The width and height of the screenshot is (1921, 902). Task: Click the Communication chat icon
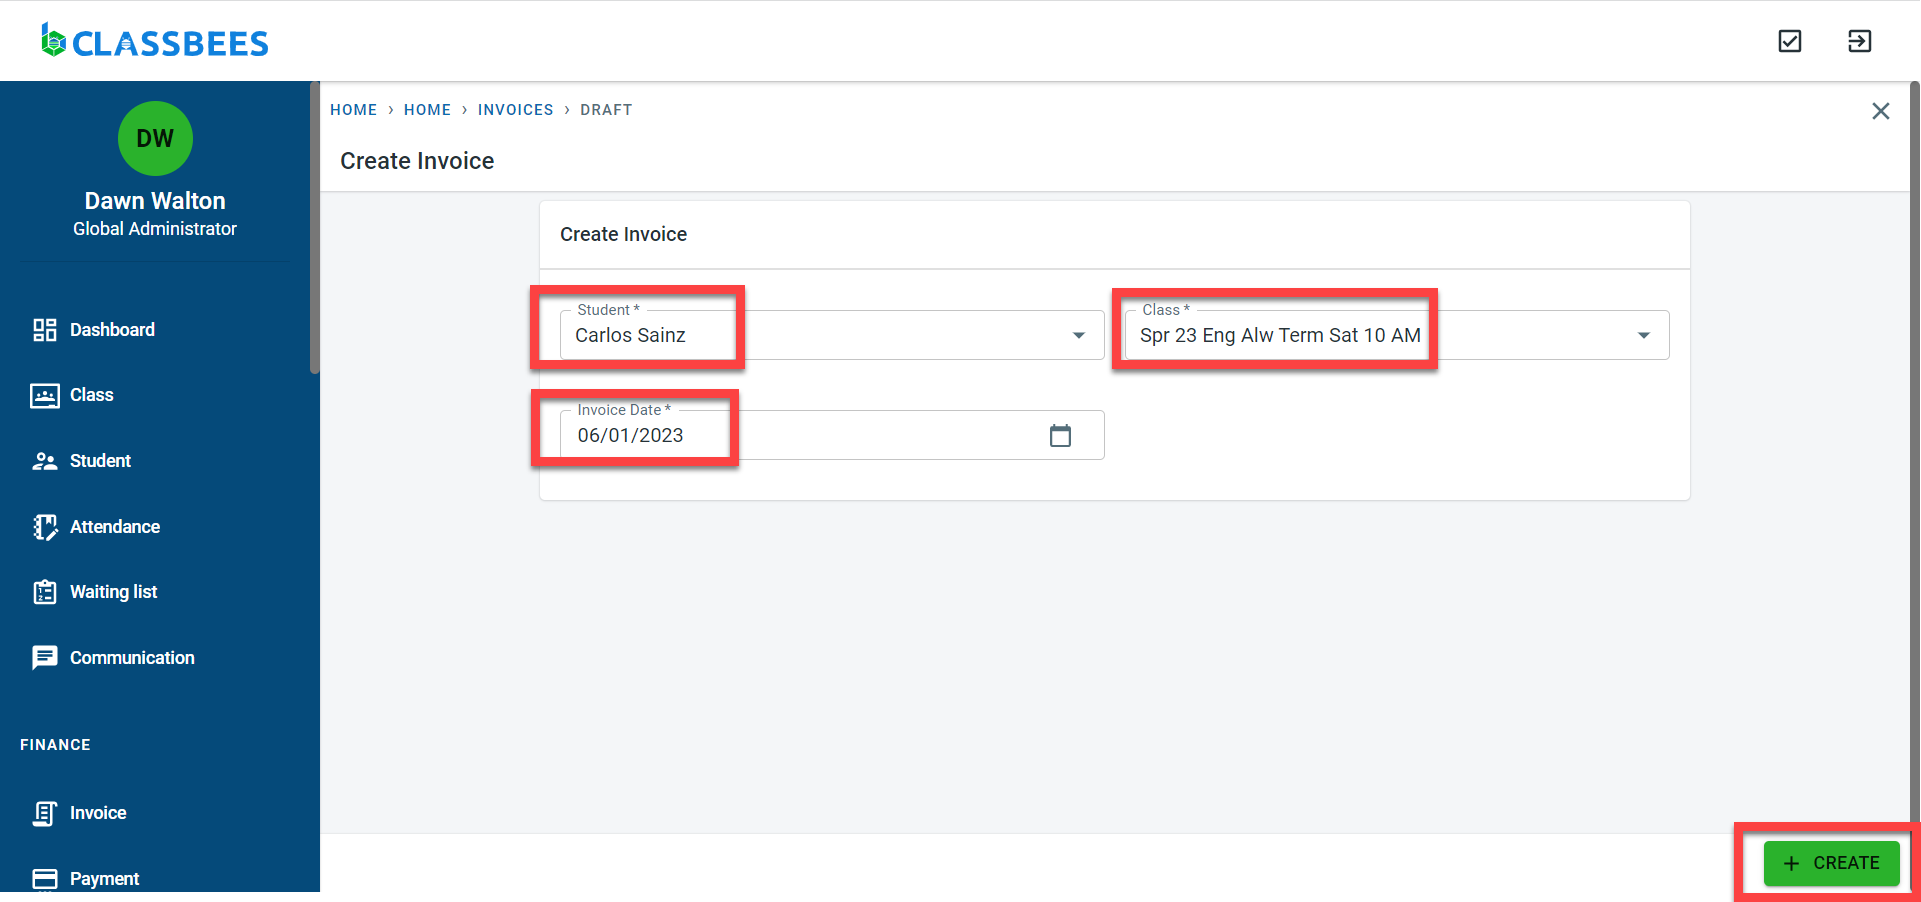click(44, 658)
